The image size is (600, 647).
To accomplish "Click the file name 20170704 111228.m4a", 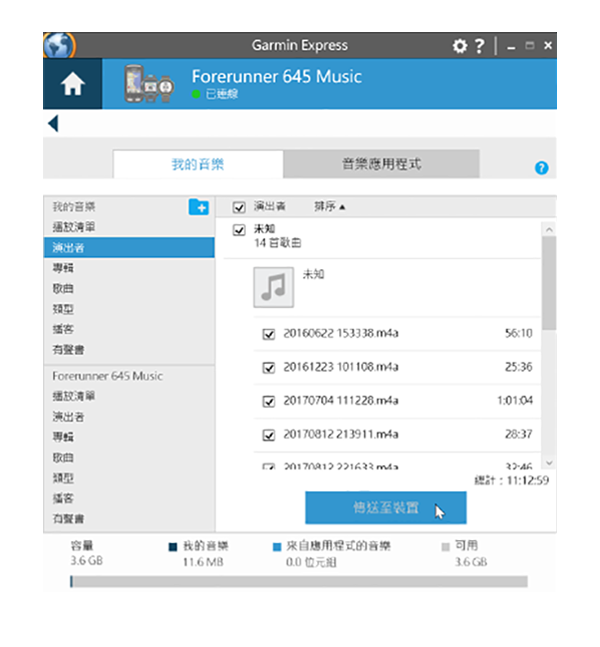I will pos(341,401).
